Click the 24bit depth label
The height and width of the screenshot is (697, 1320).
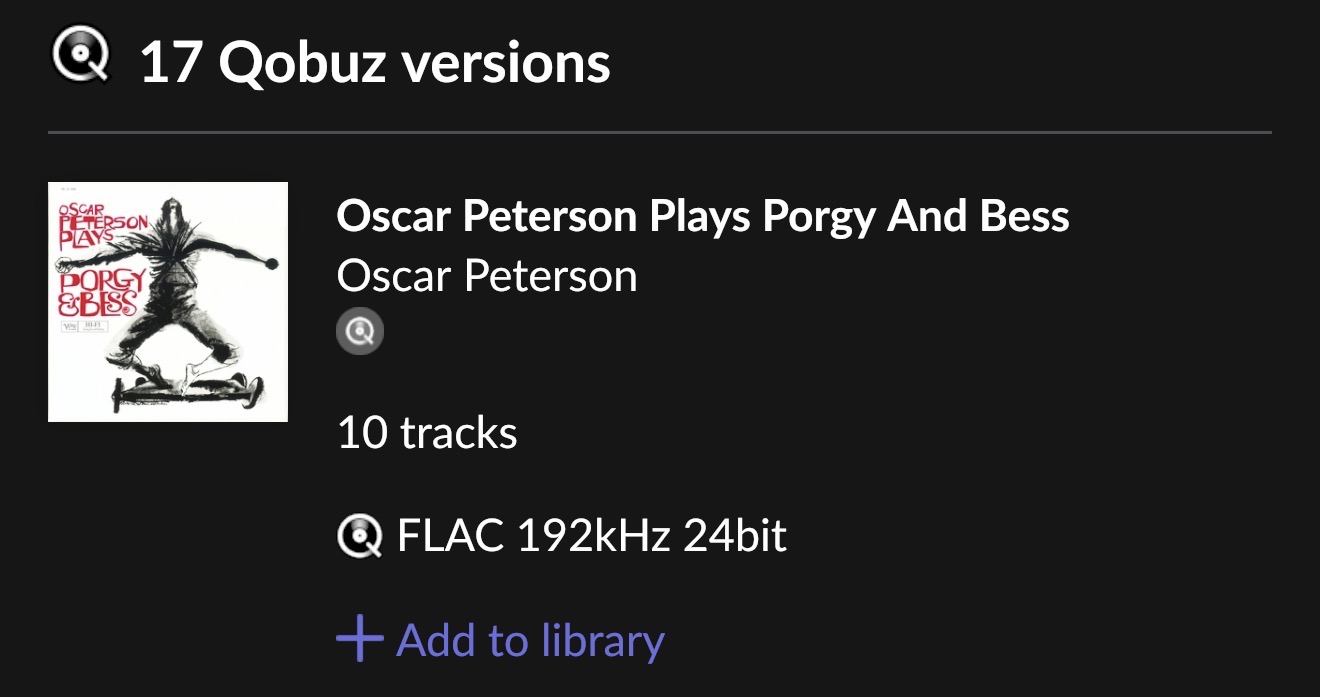735,537
